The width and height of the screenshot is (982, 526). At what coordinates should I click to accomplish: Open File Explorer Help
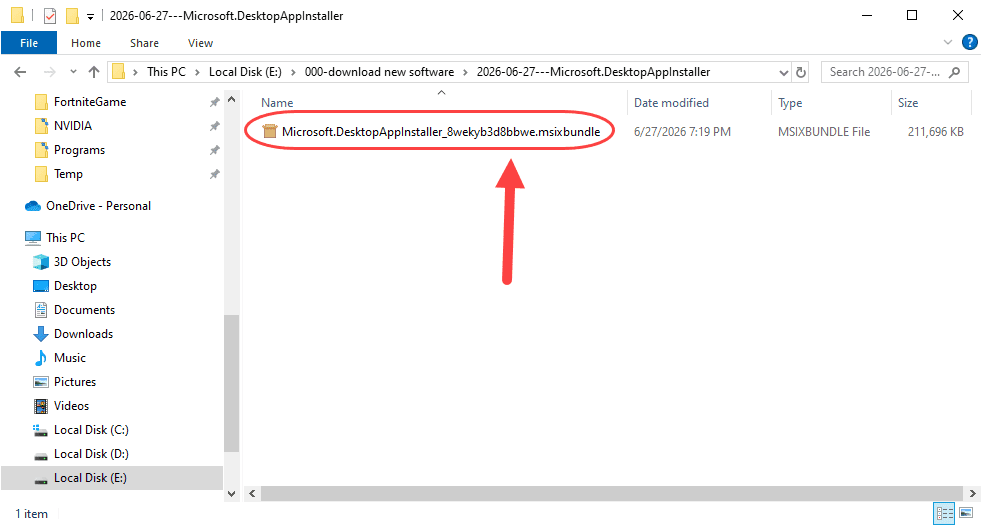tap(969, 43)
